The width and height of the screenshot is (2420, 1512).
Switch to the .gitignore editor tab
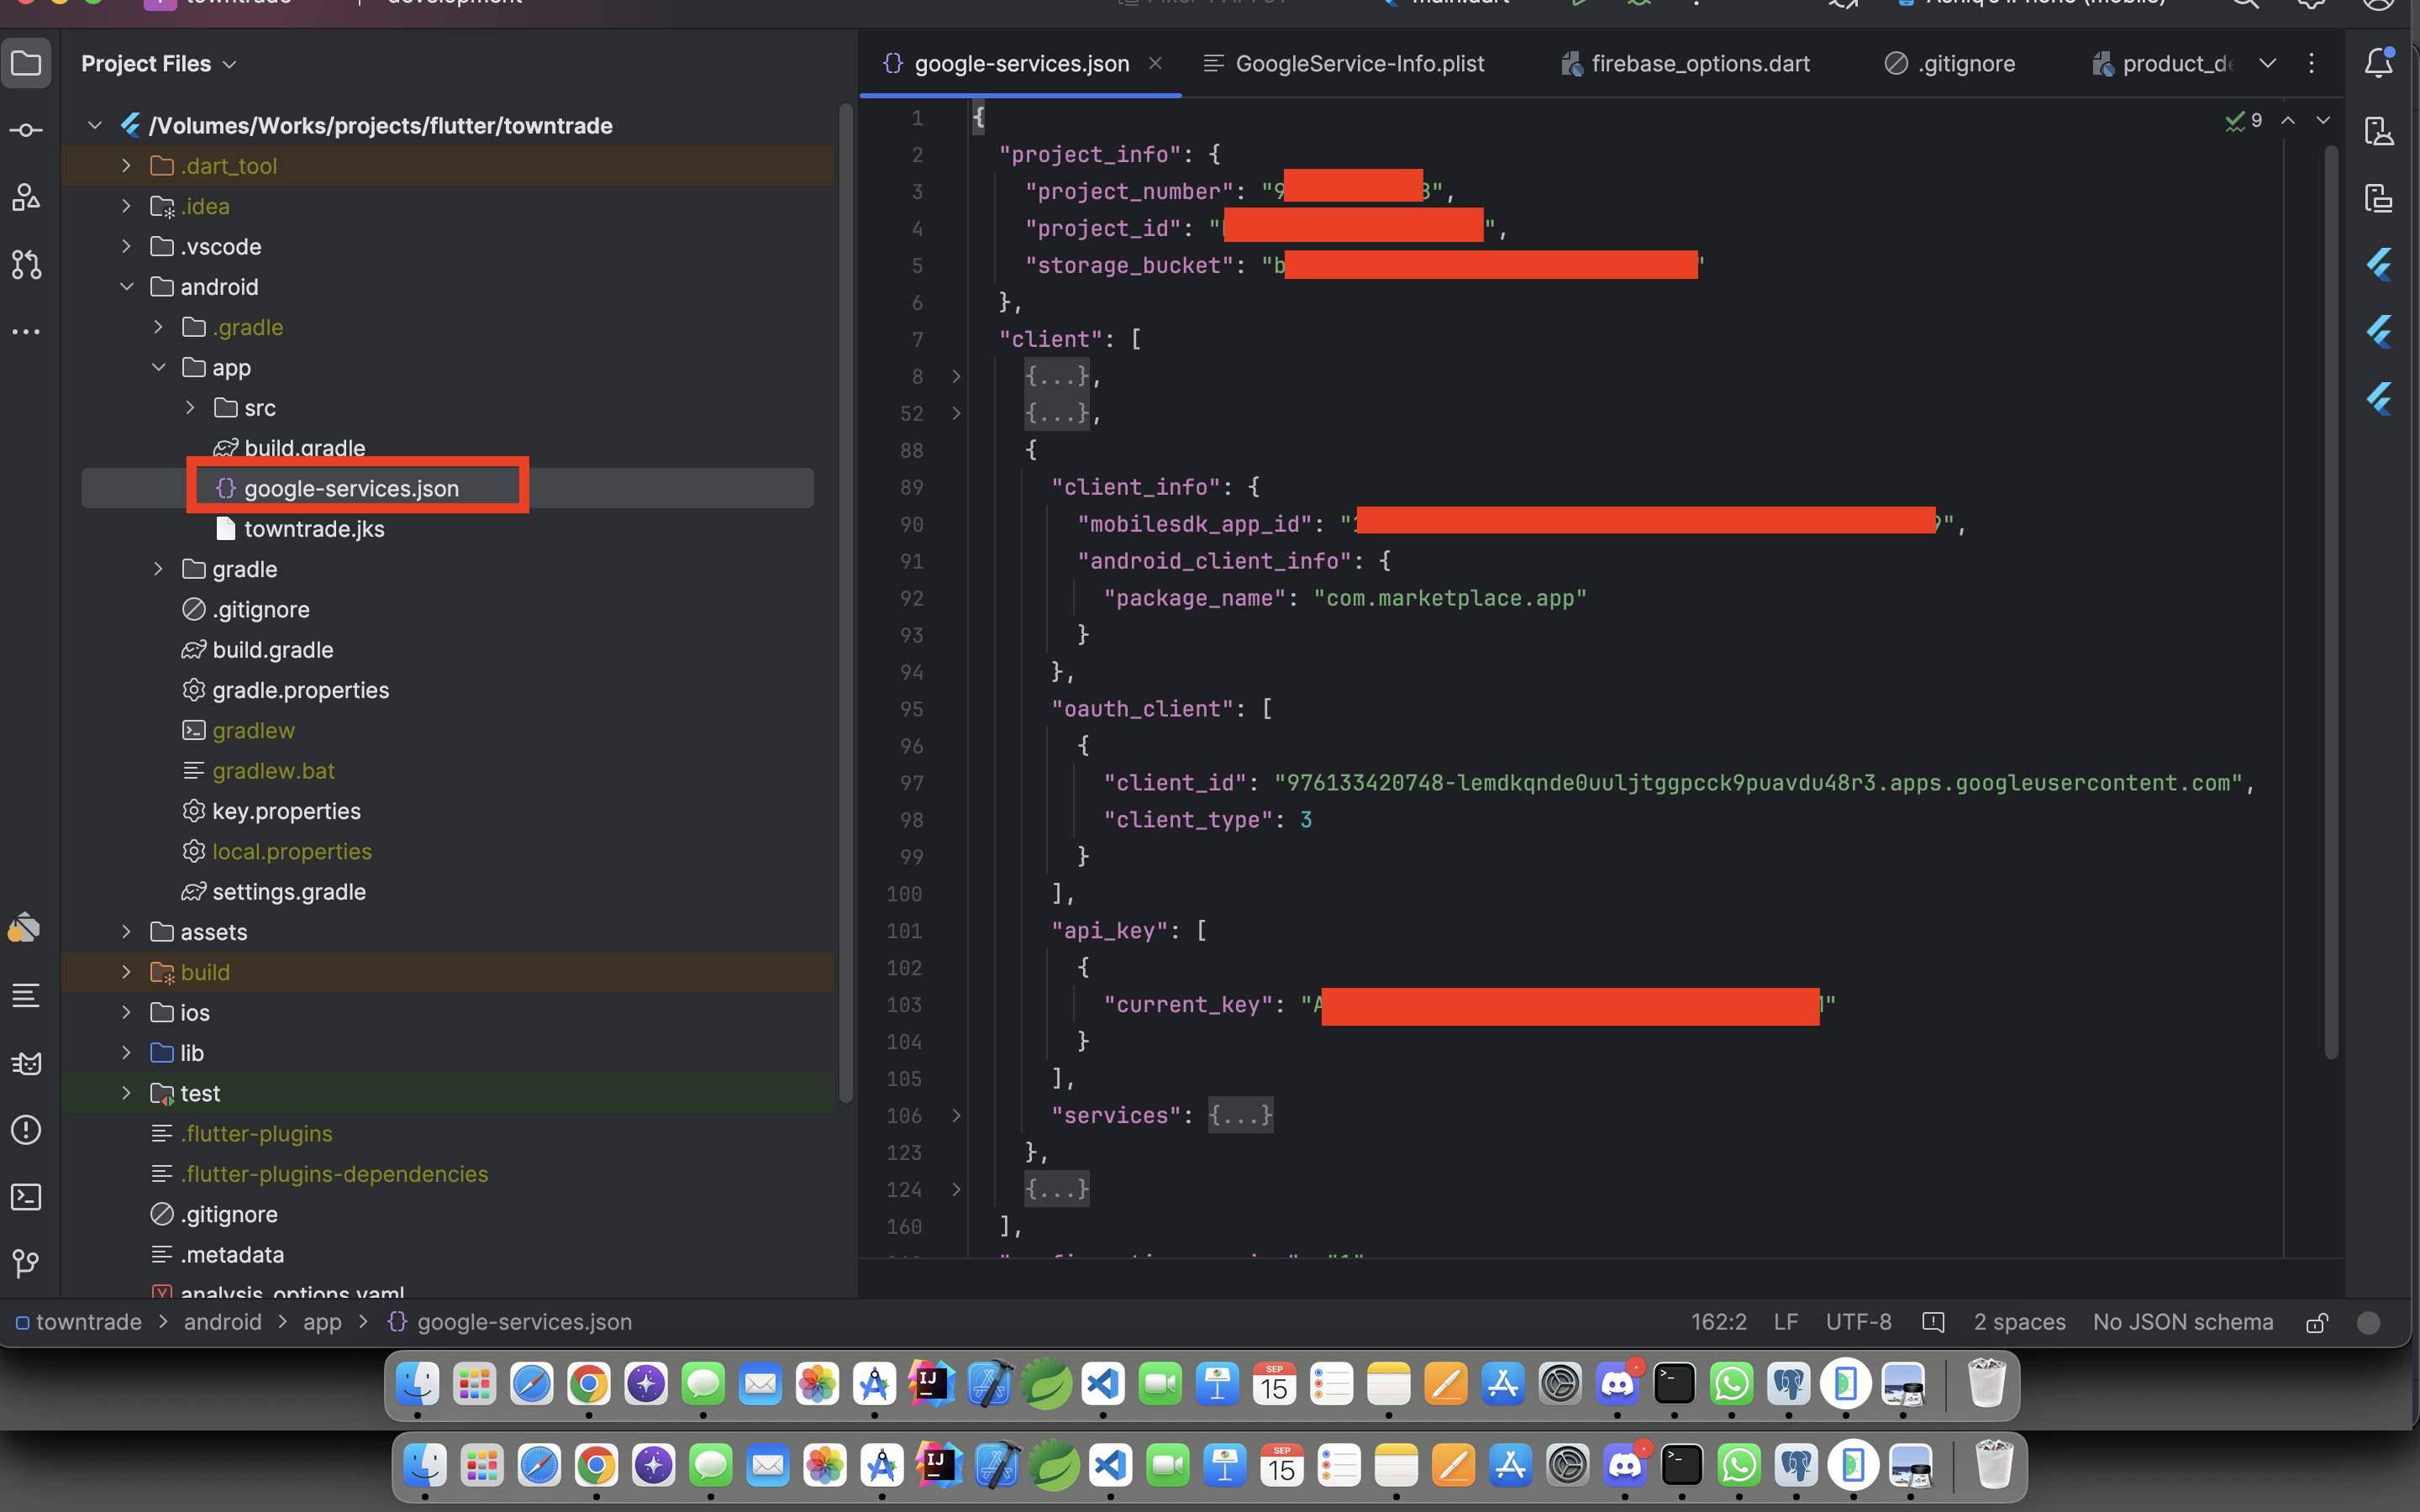coord(1950,63)
